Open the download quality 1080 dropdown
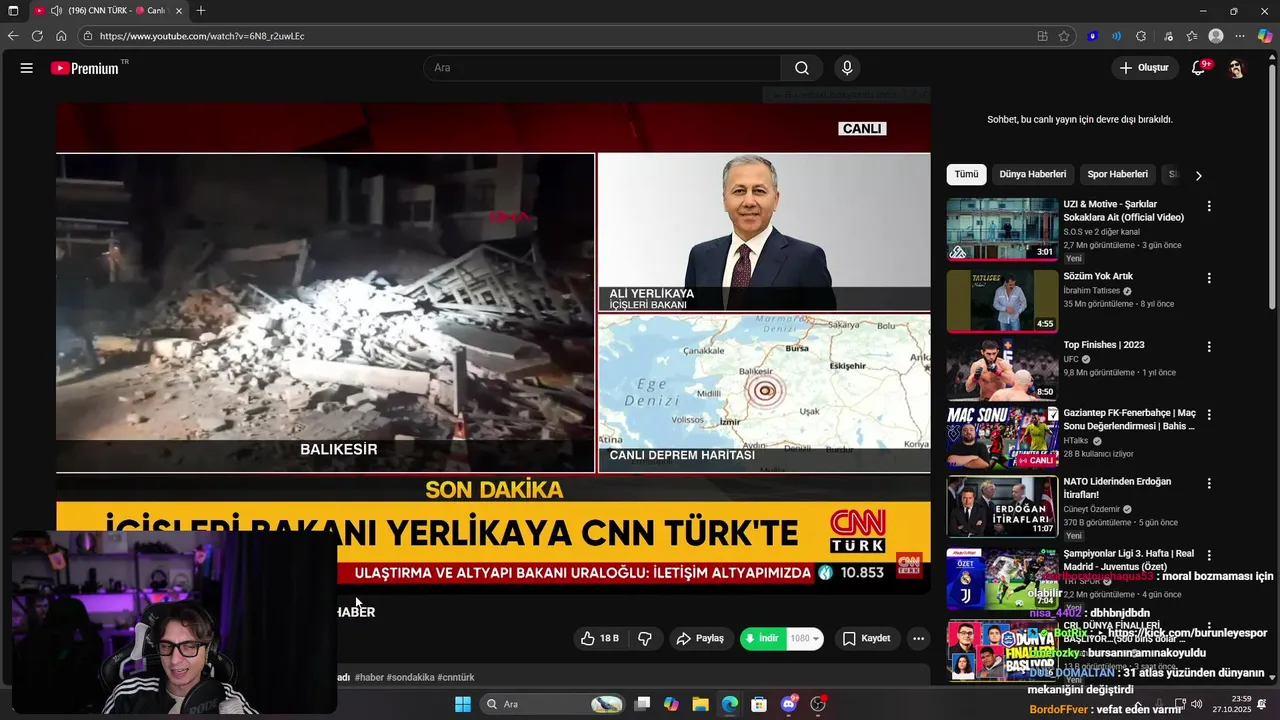1280x720 pixels. coord(805,638)
